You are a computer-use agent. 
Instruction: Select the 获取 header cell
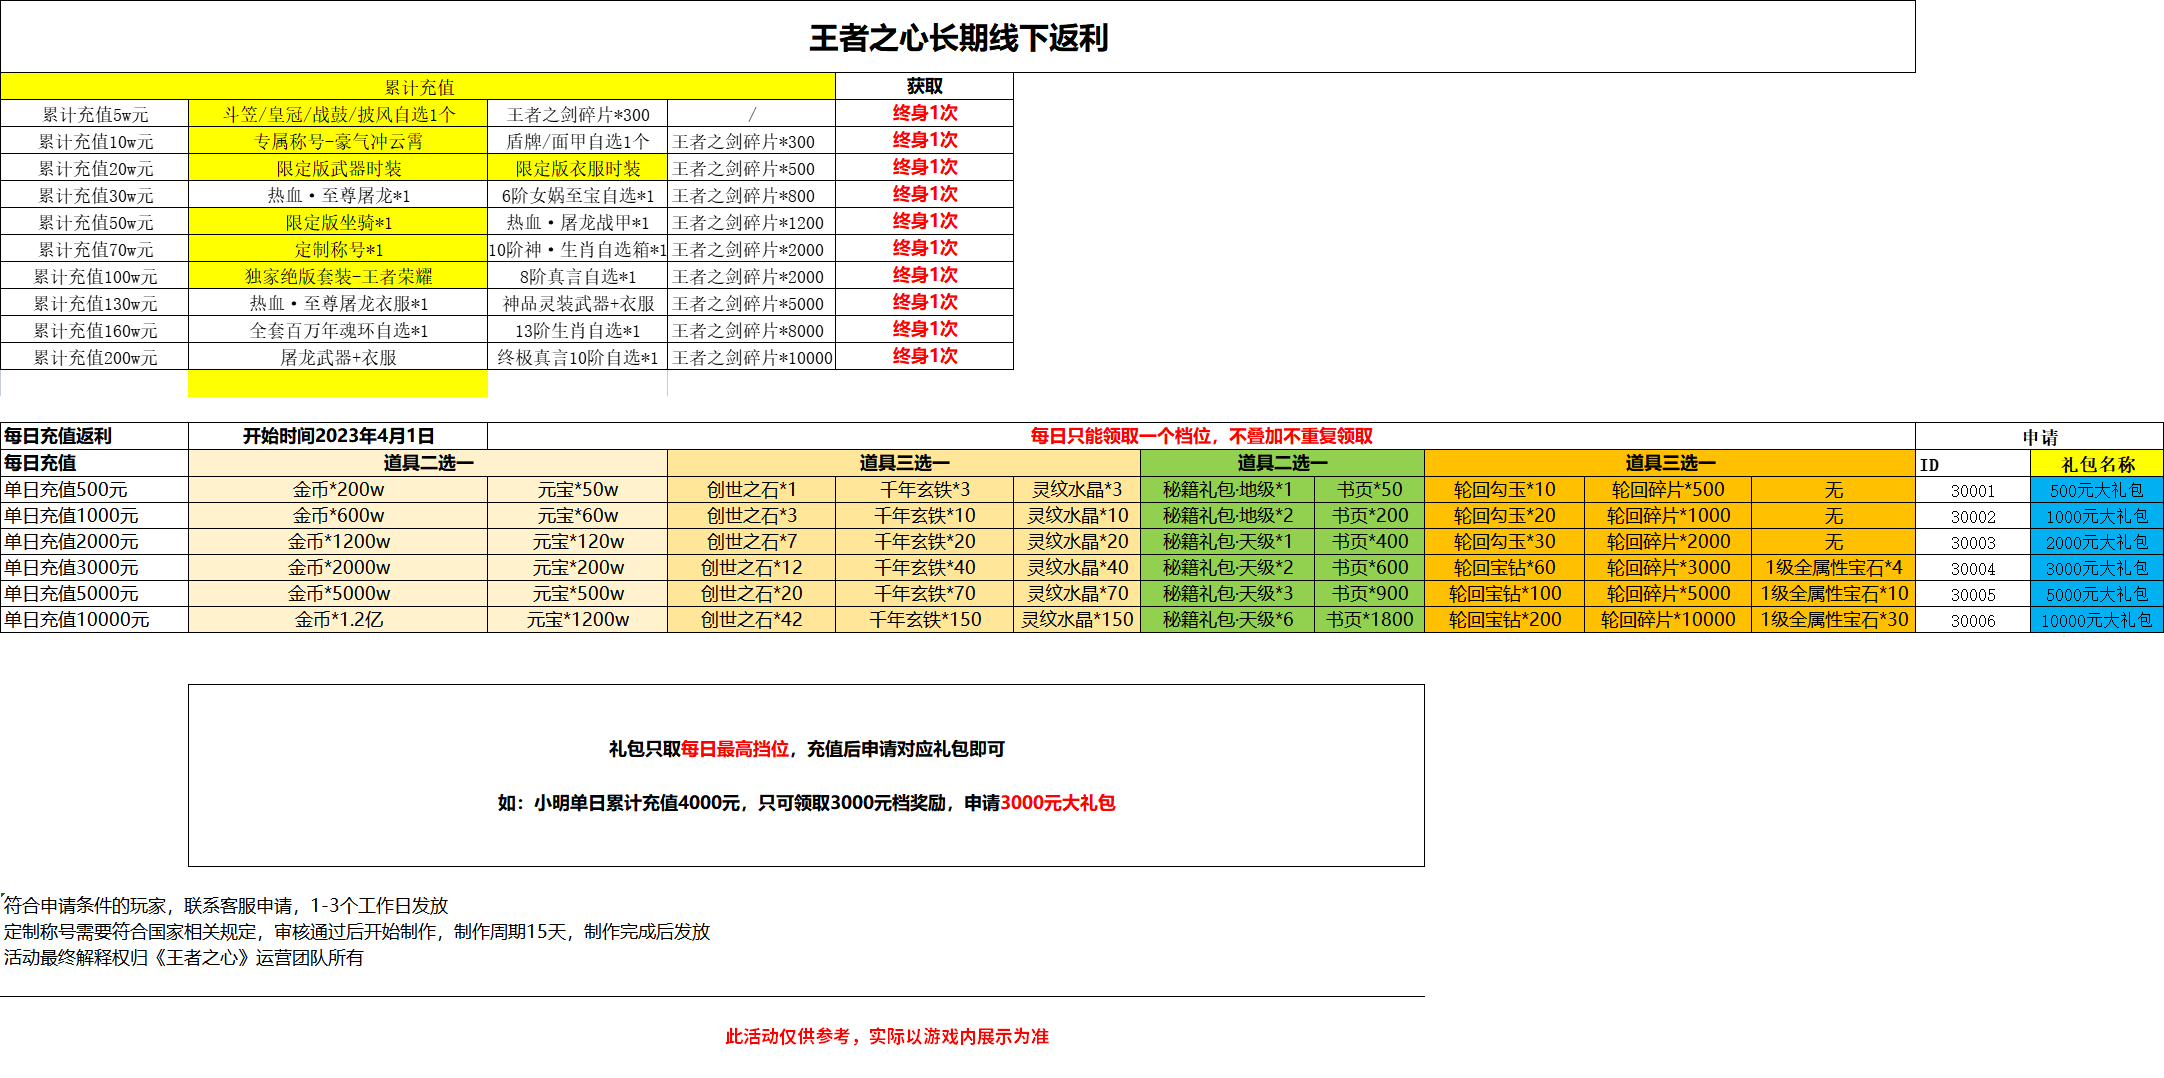(925, 86)
